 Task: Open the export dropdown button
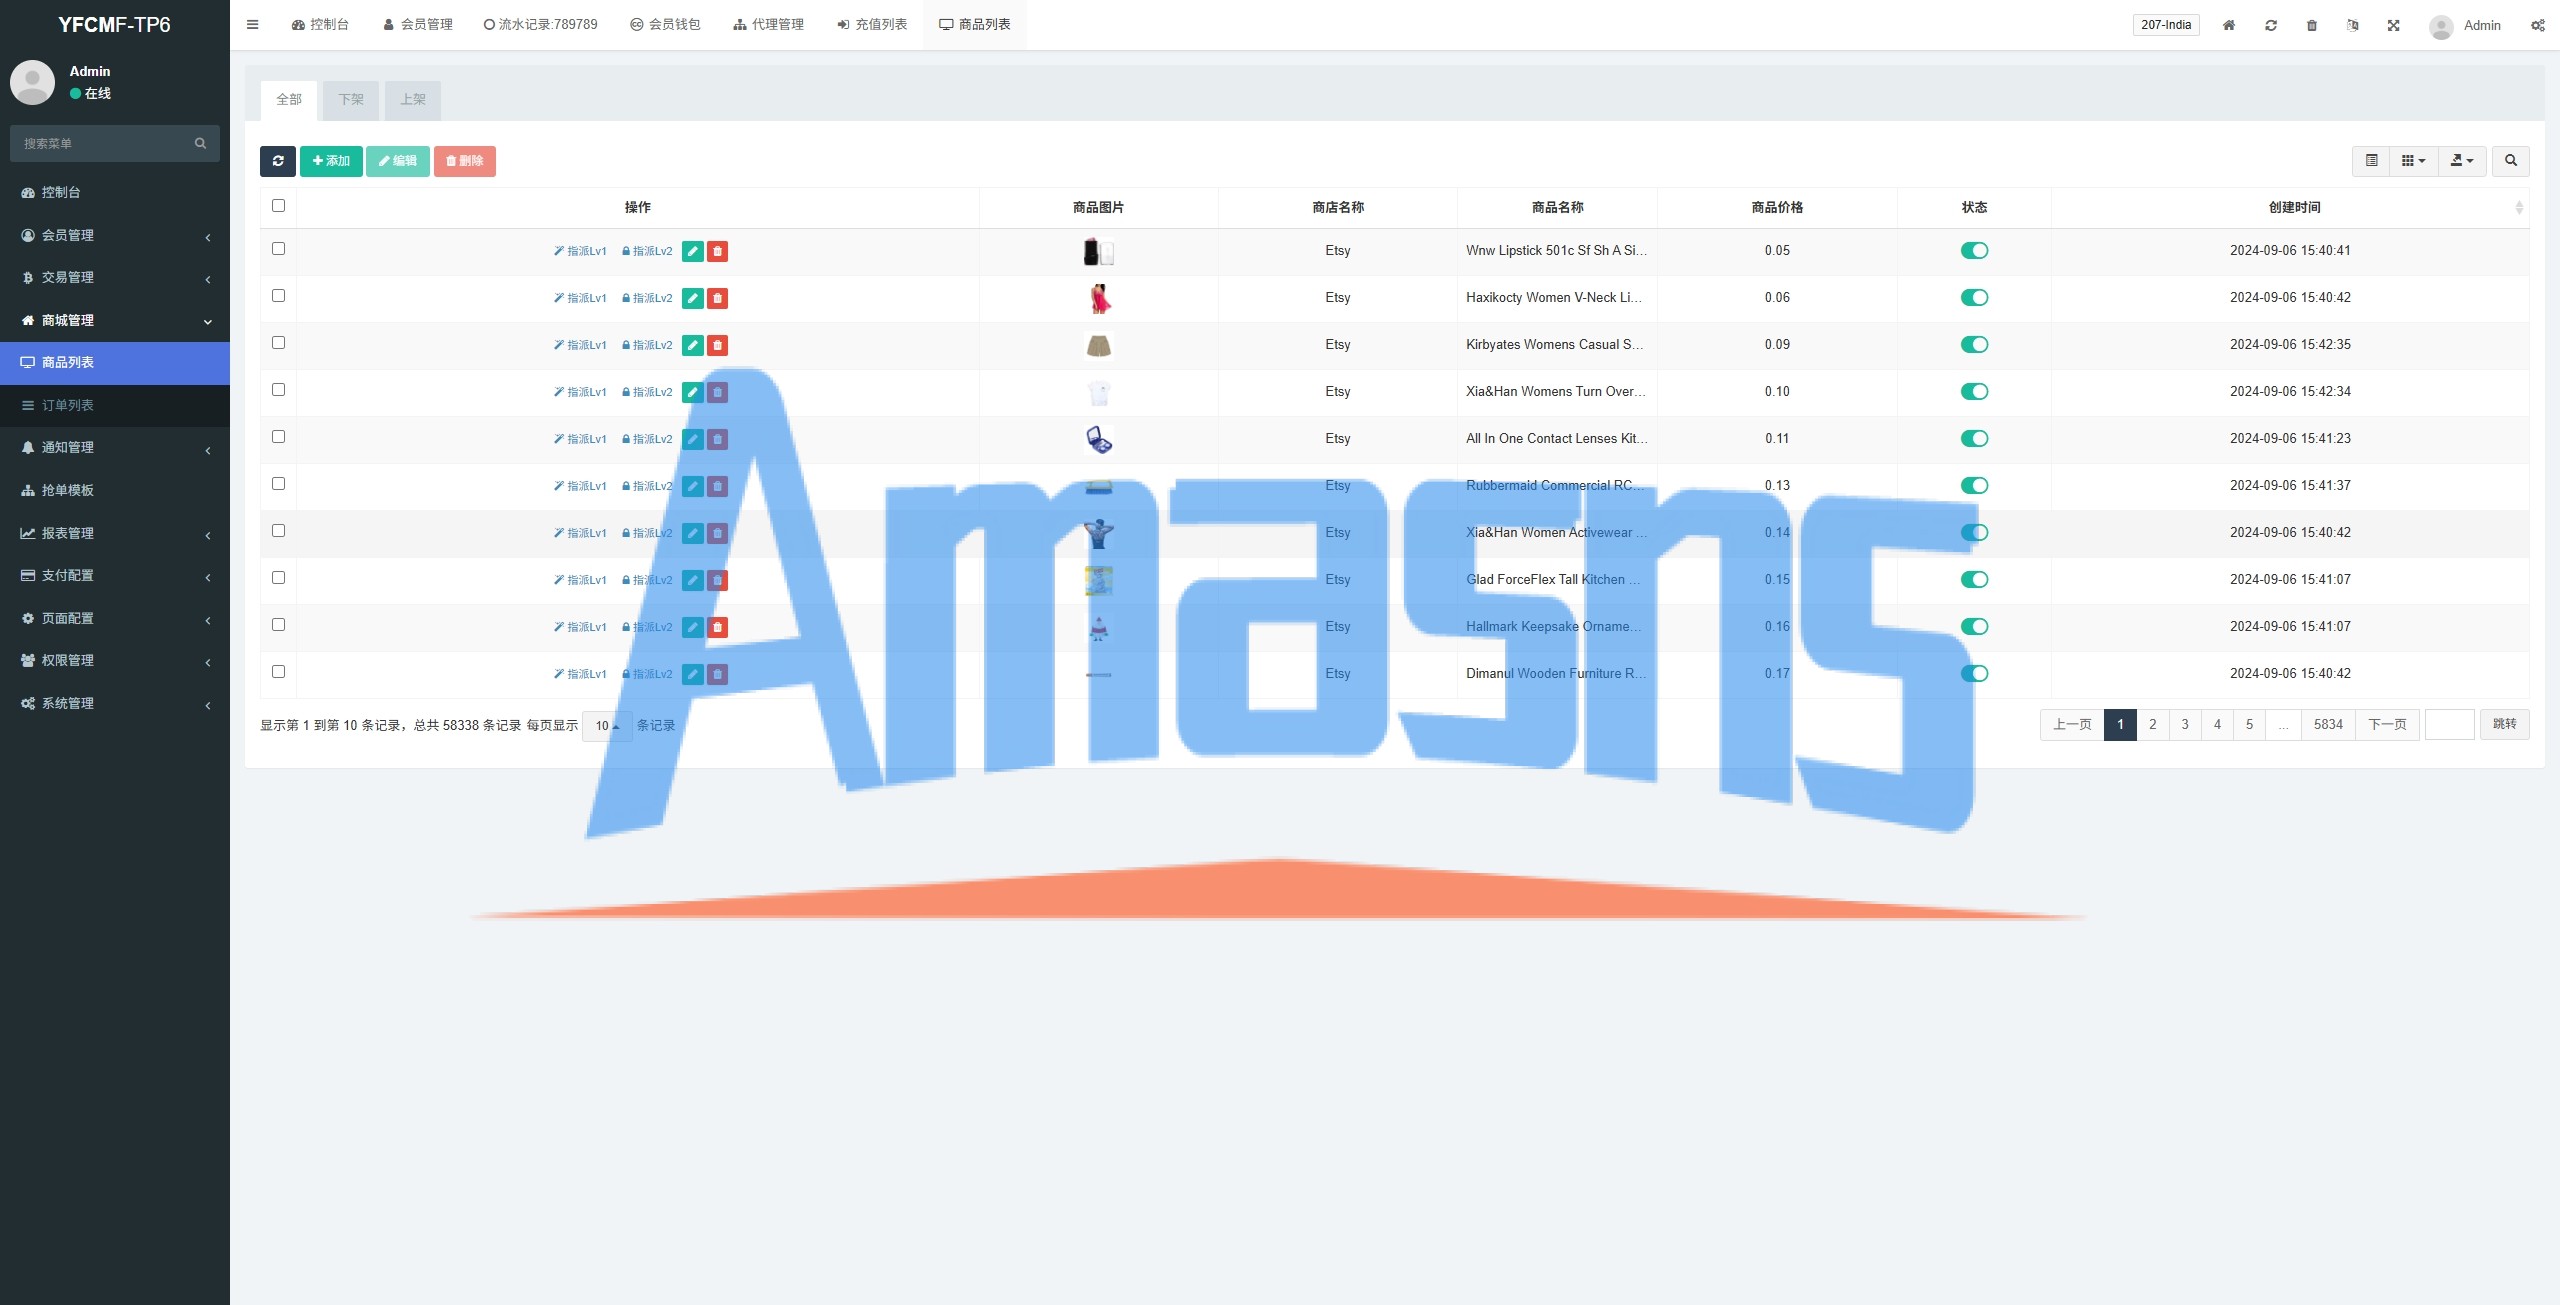(2462, 161)
